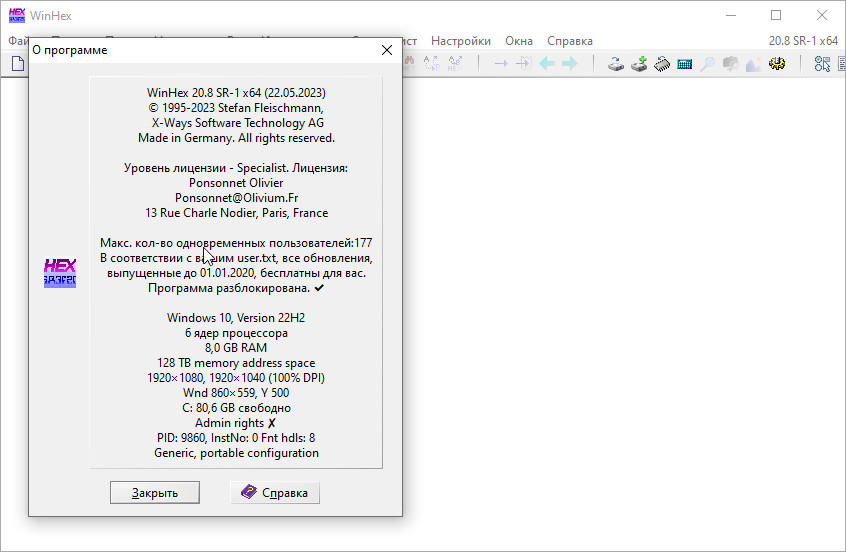Click the Generic, portable configuration line
Image resolution: width=846 pixels, height=552 pixels.
236,453
